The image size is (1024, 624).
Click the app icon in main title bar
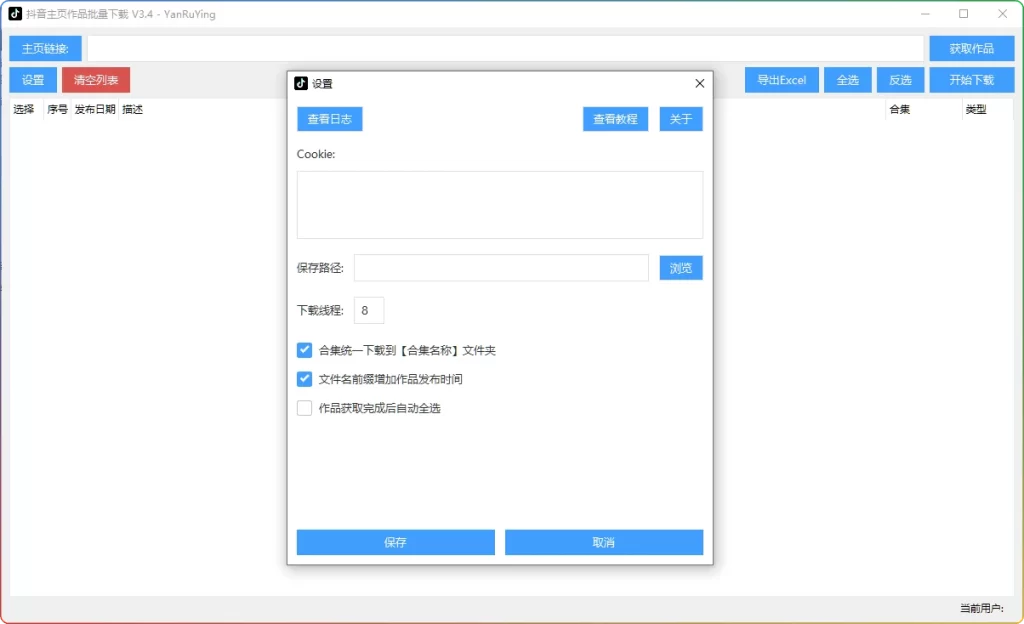tap(15, 14)
